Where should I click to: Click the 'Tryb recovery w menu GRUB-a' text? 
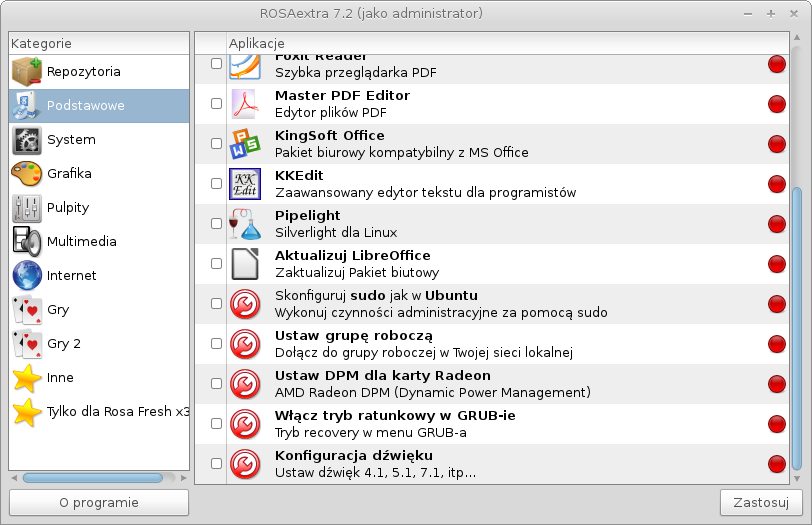click(371, 432)
